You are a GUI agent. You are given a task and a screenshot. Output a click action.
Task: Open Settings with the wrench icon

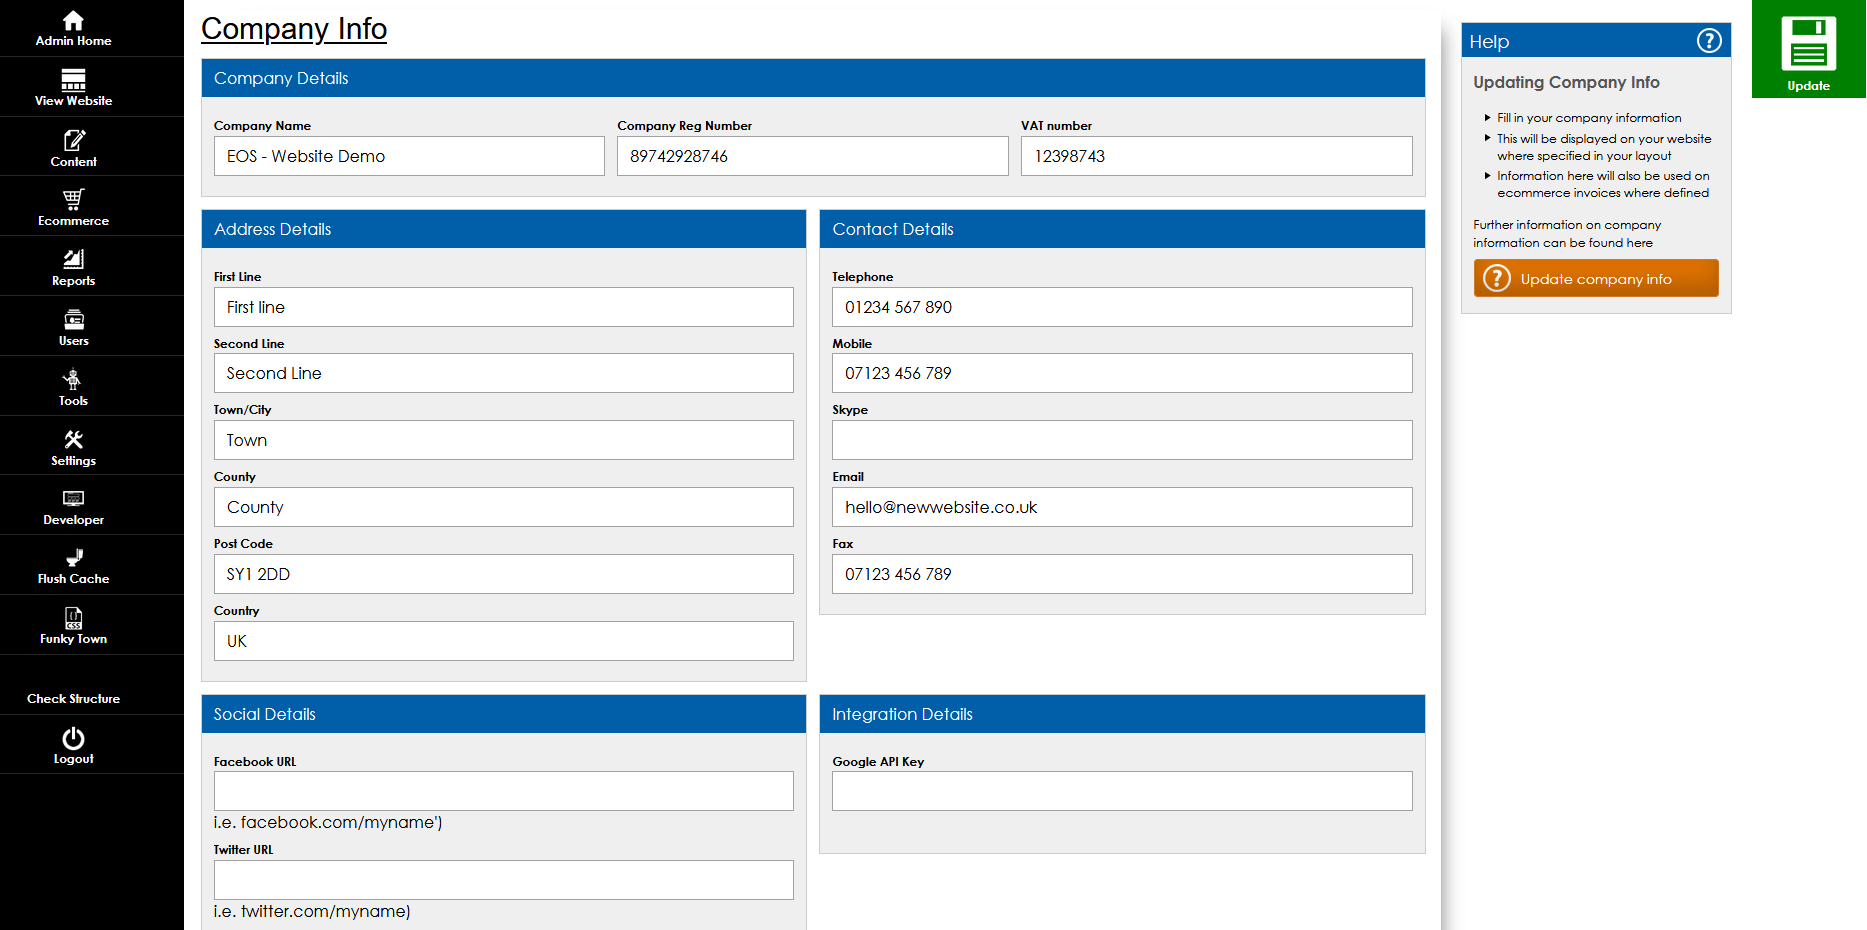73,439
